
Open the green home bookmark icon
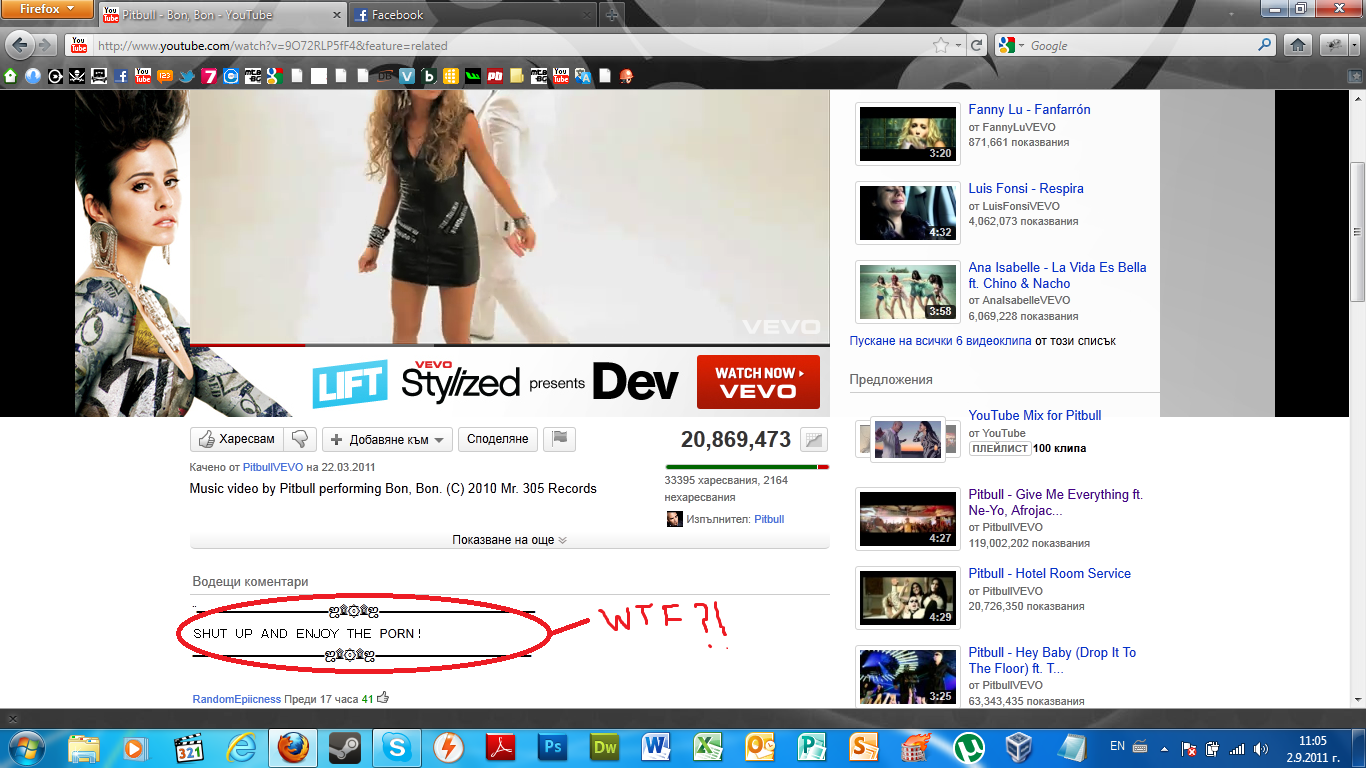pos(11,75)
